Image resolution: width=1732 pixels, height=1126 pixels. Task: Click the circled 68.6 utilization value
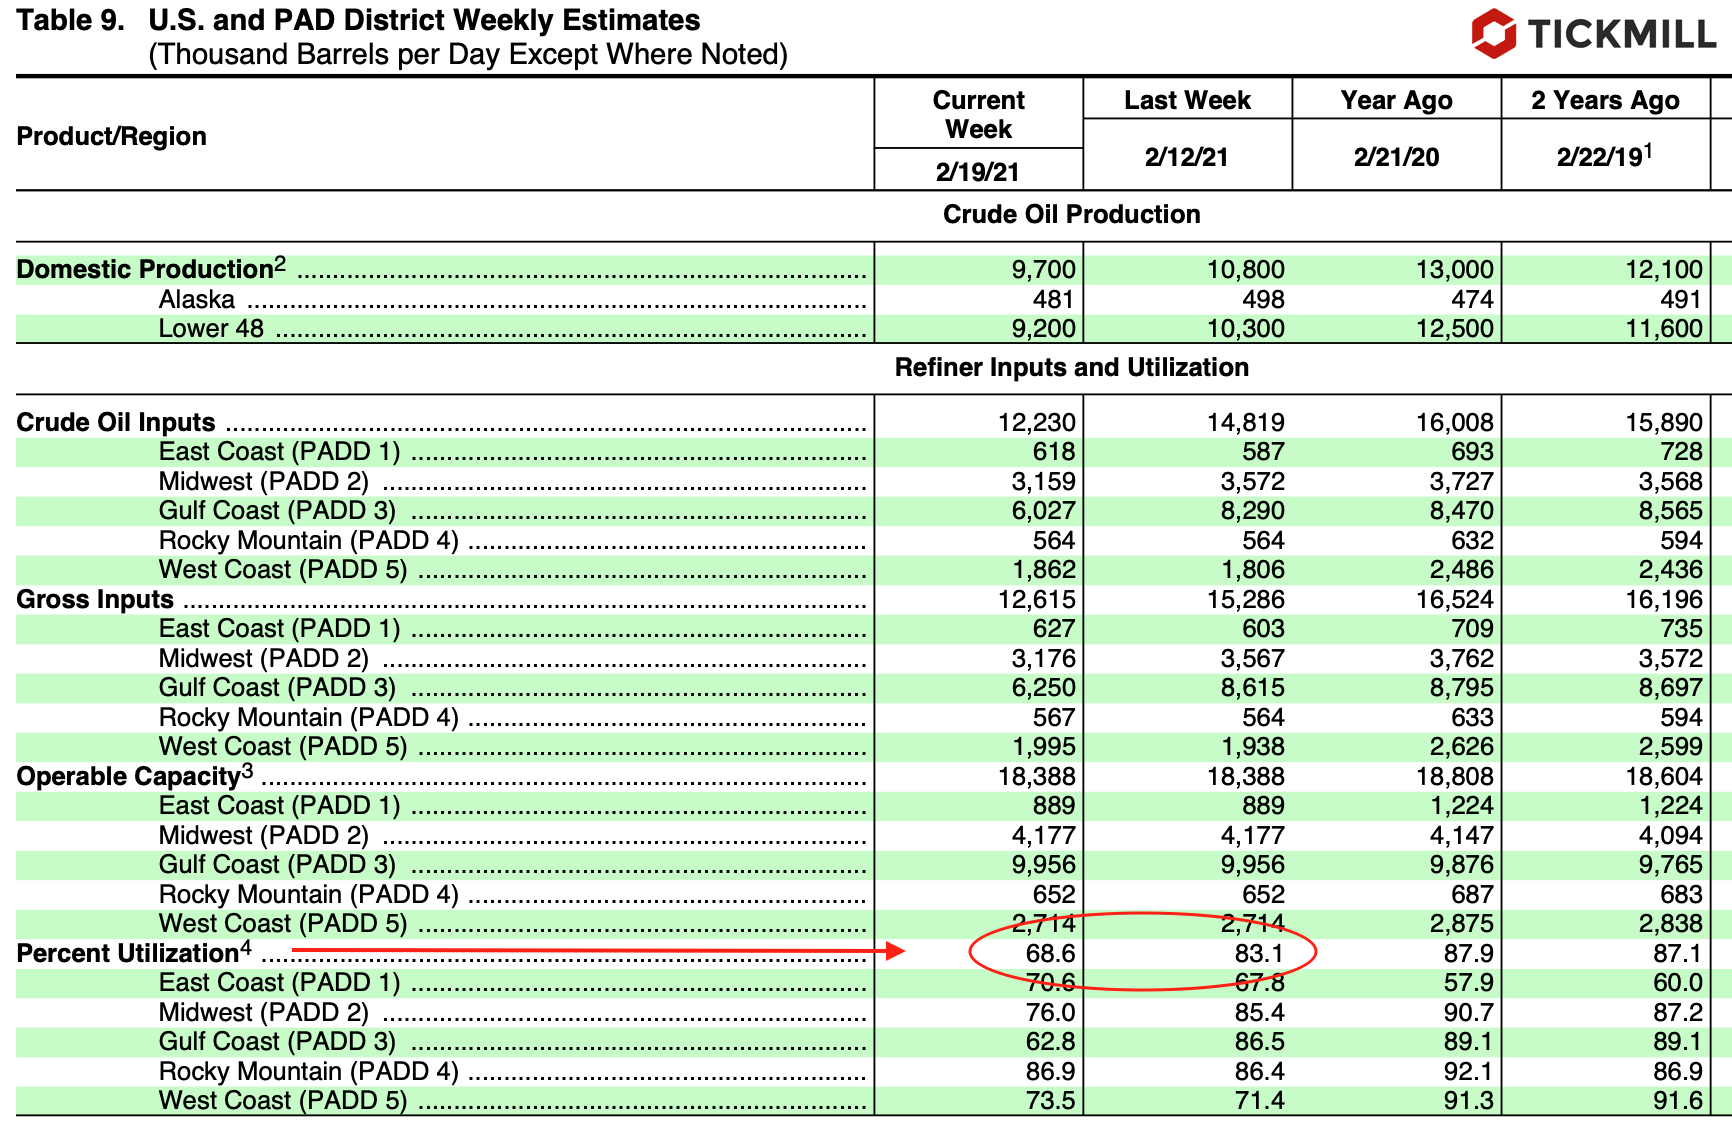point(1050,953)
